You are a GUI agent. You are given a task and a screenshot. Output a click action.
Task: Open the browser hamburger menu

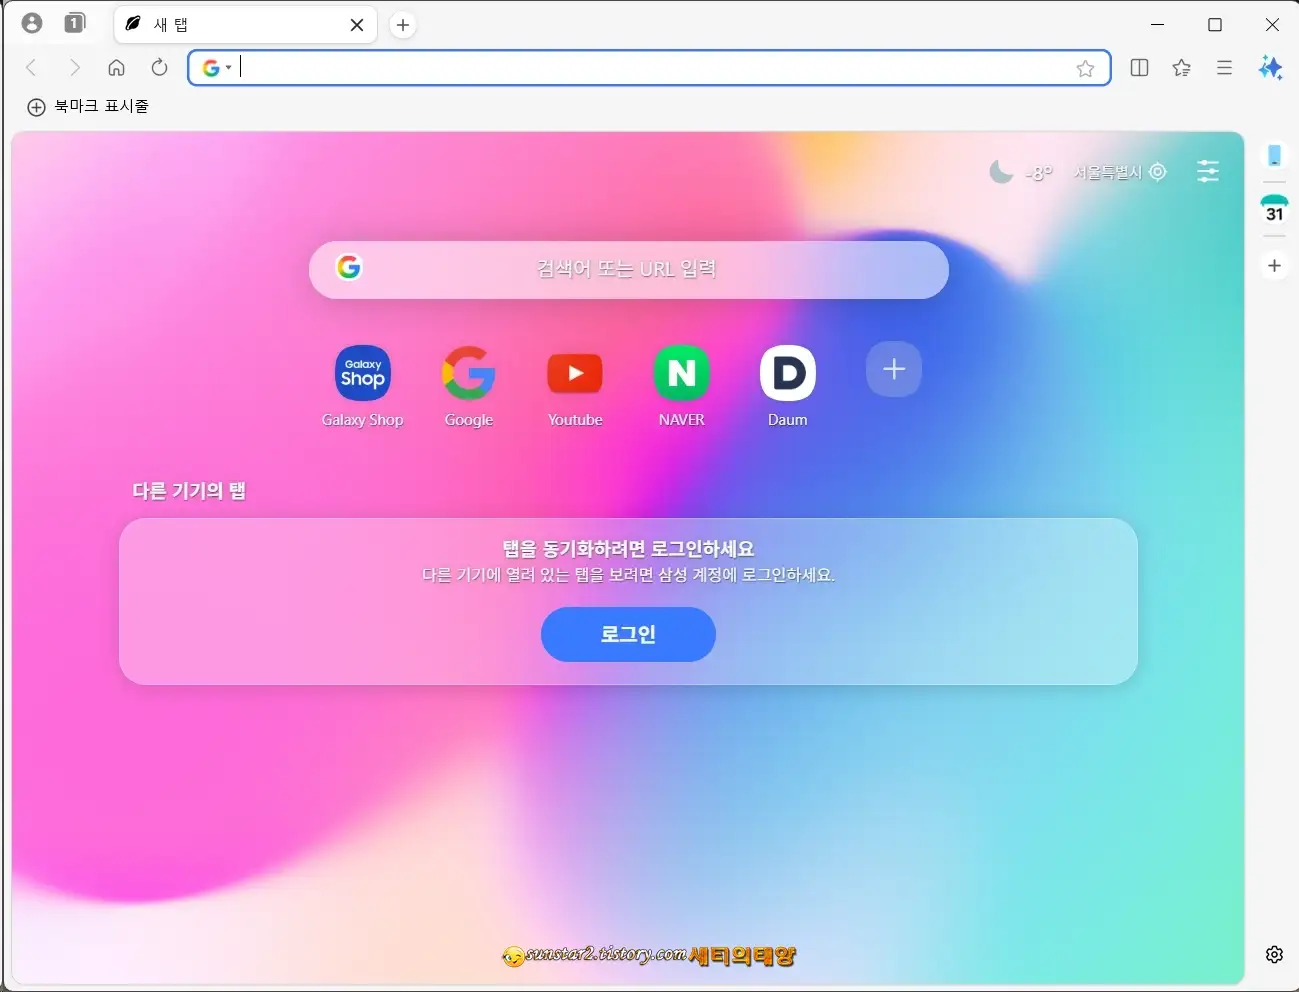click(x=1225, y=68)
